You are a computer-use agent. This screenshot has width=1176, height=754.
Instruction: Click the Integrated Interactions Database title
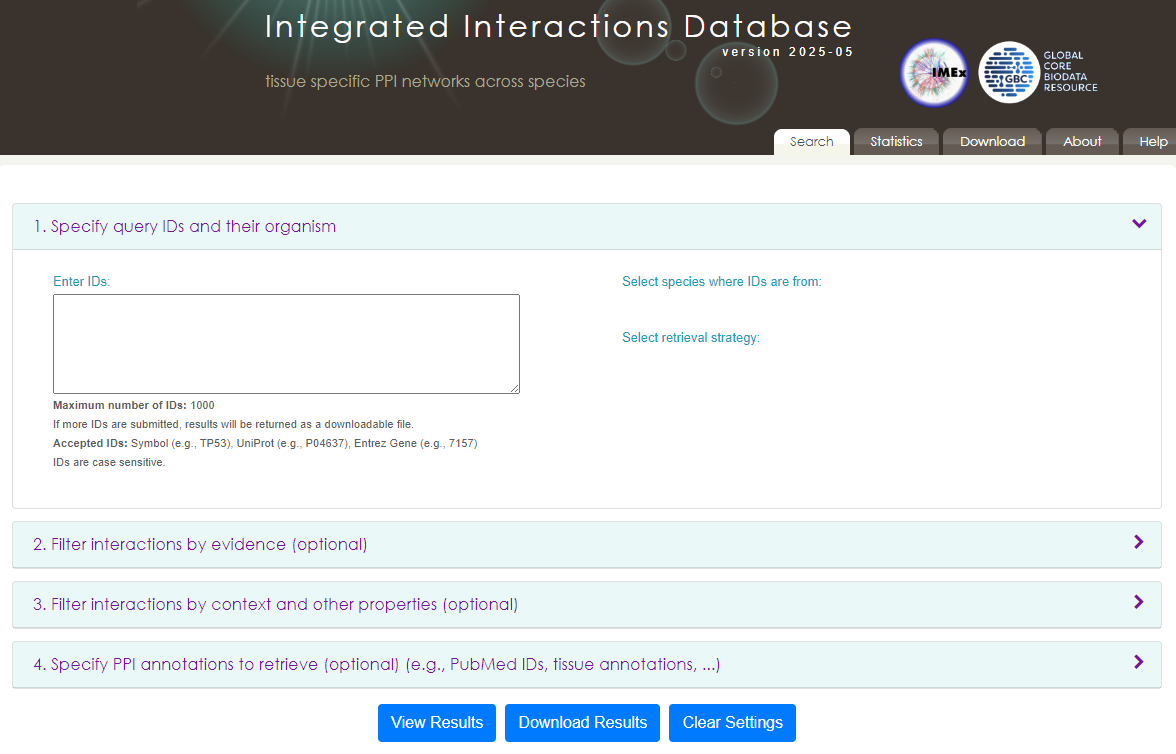[x=558, y=27]
